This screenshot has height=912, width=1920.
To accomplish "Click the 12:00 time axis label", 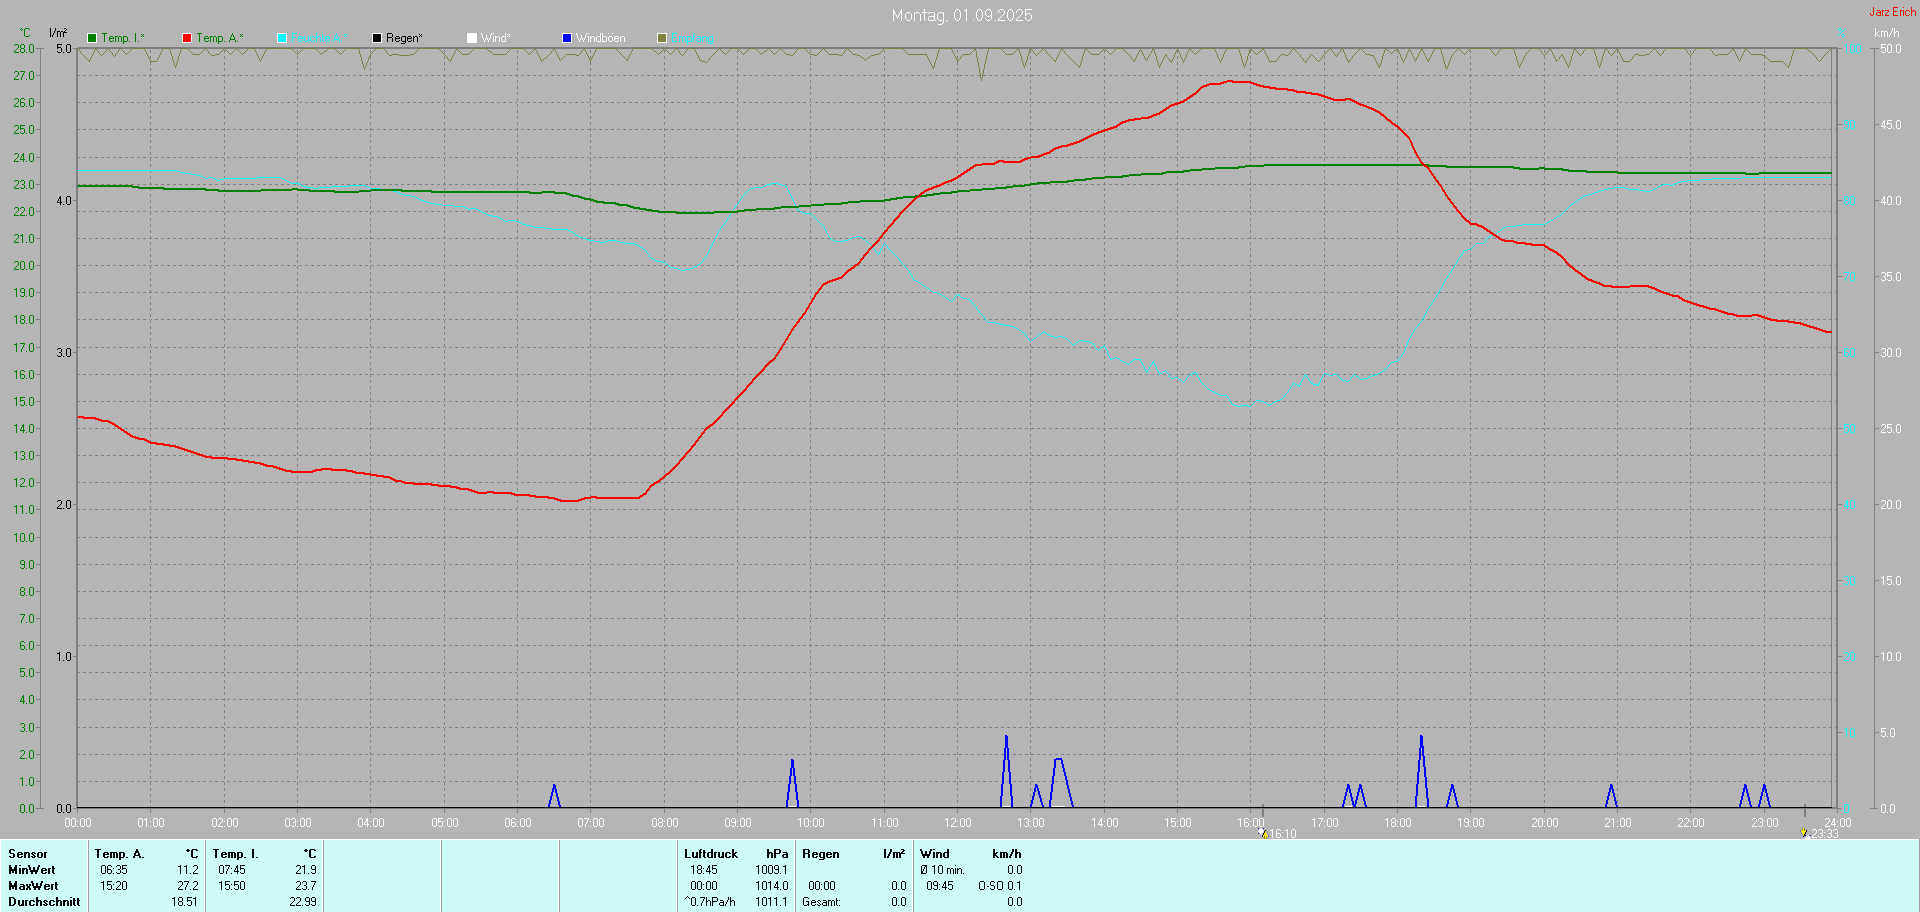I will click(x=958, y=823).
